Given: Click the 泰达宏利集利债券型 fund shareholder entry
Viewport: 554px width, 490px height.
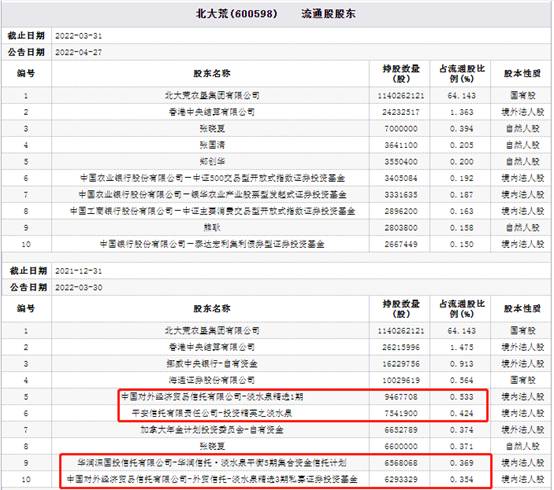Looking at the screenshot, I should pyautogui.click(x=212, y=244).
